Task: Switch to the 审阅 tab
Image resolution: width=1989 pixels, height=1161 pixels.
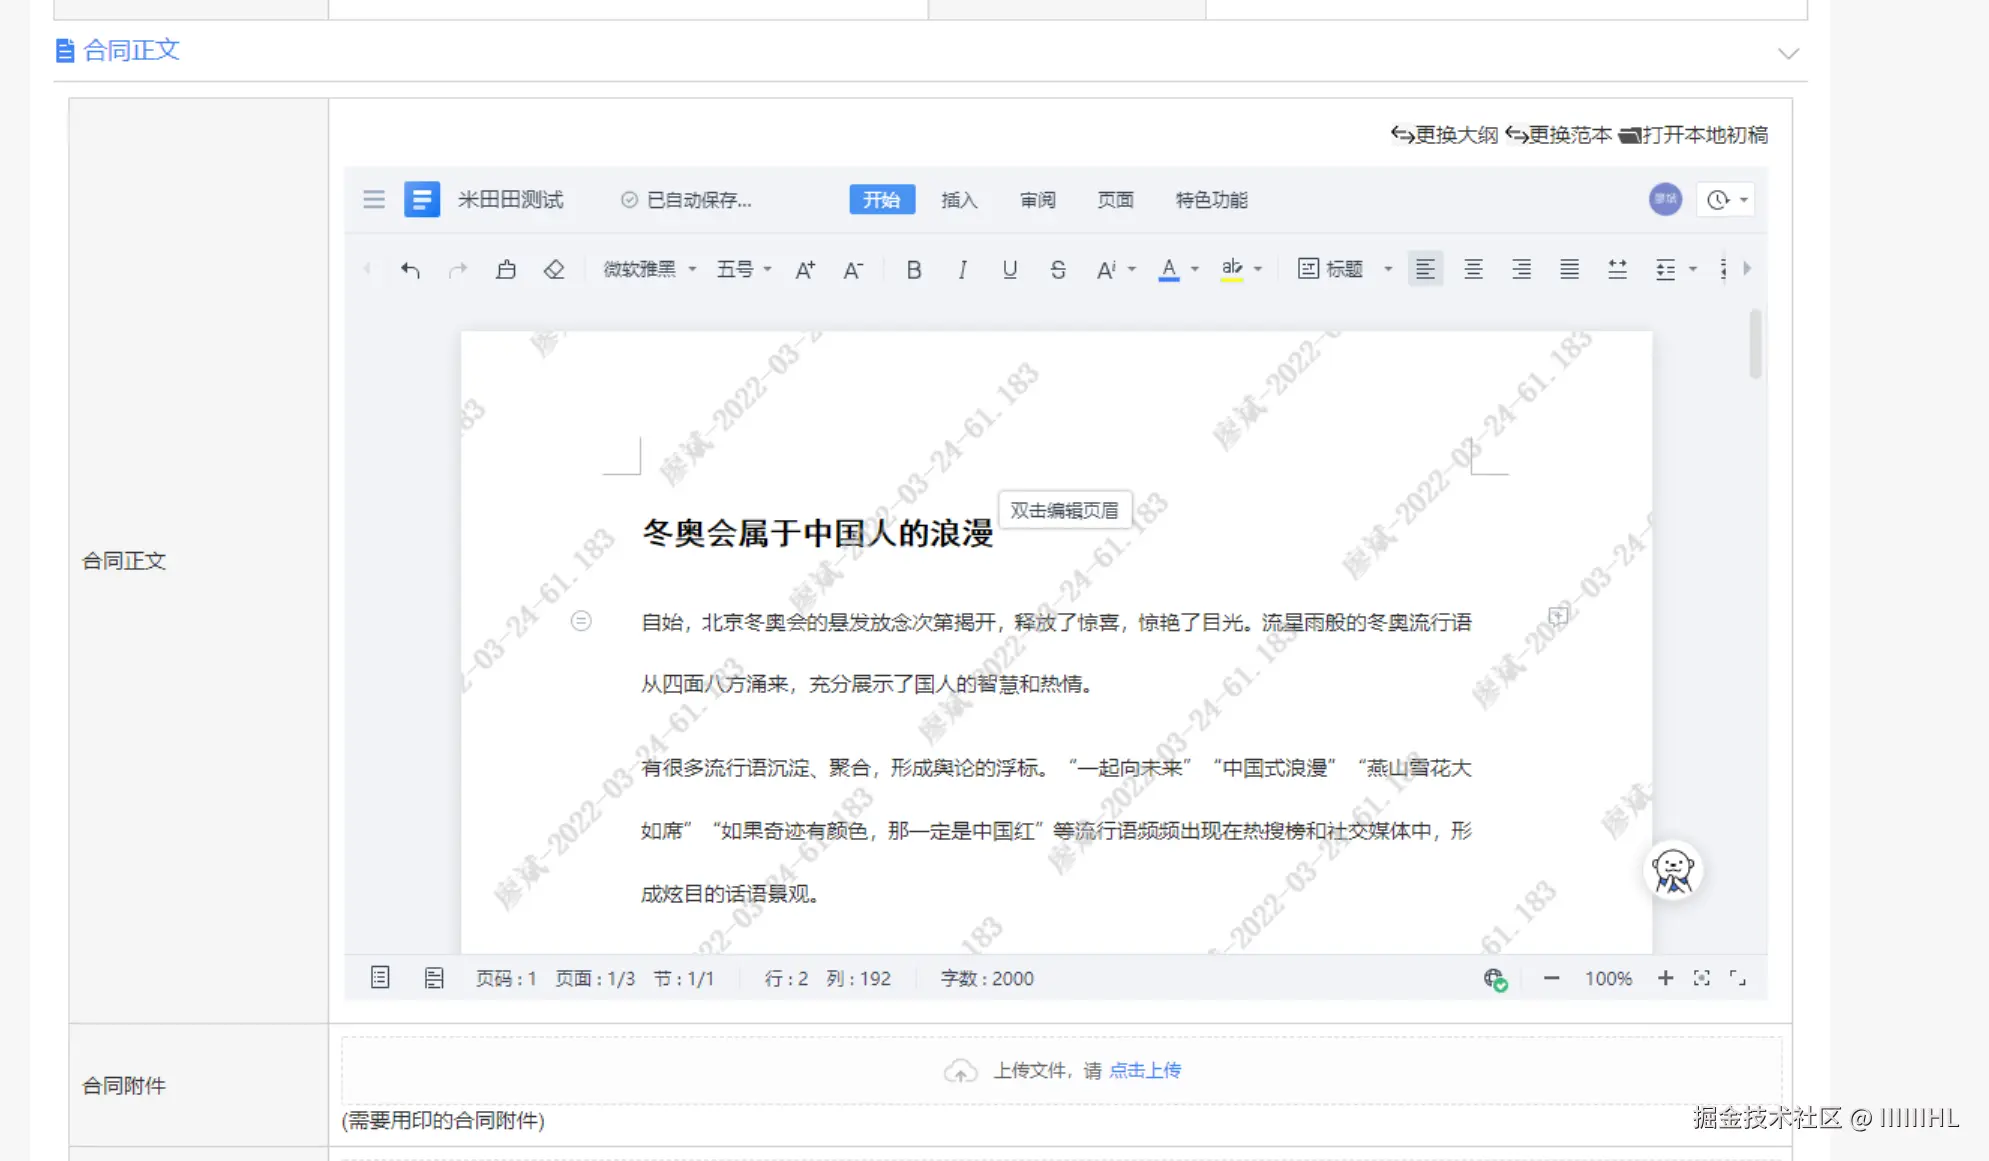Action: point(1037,199)
